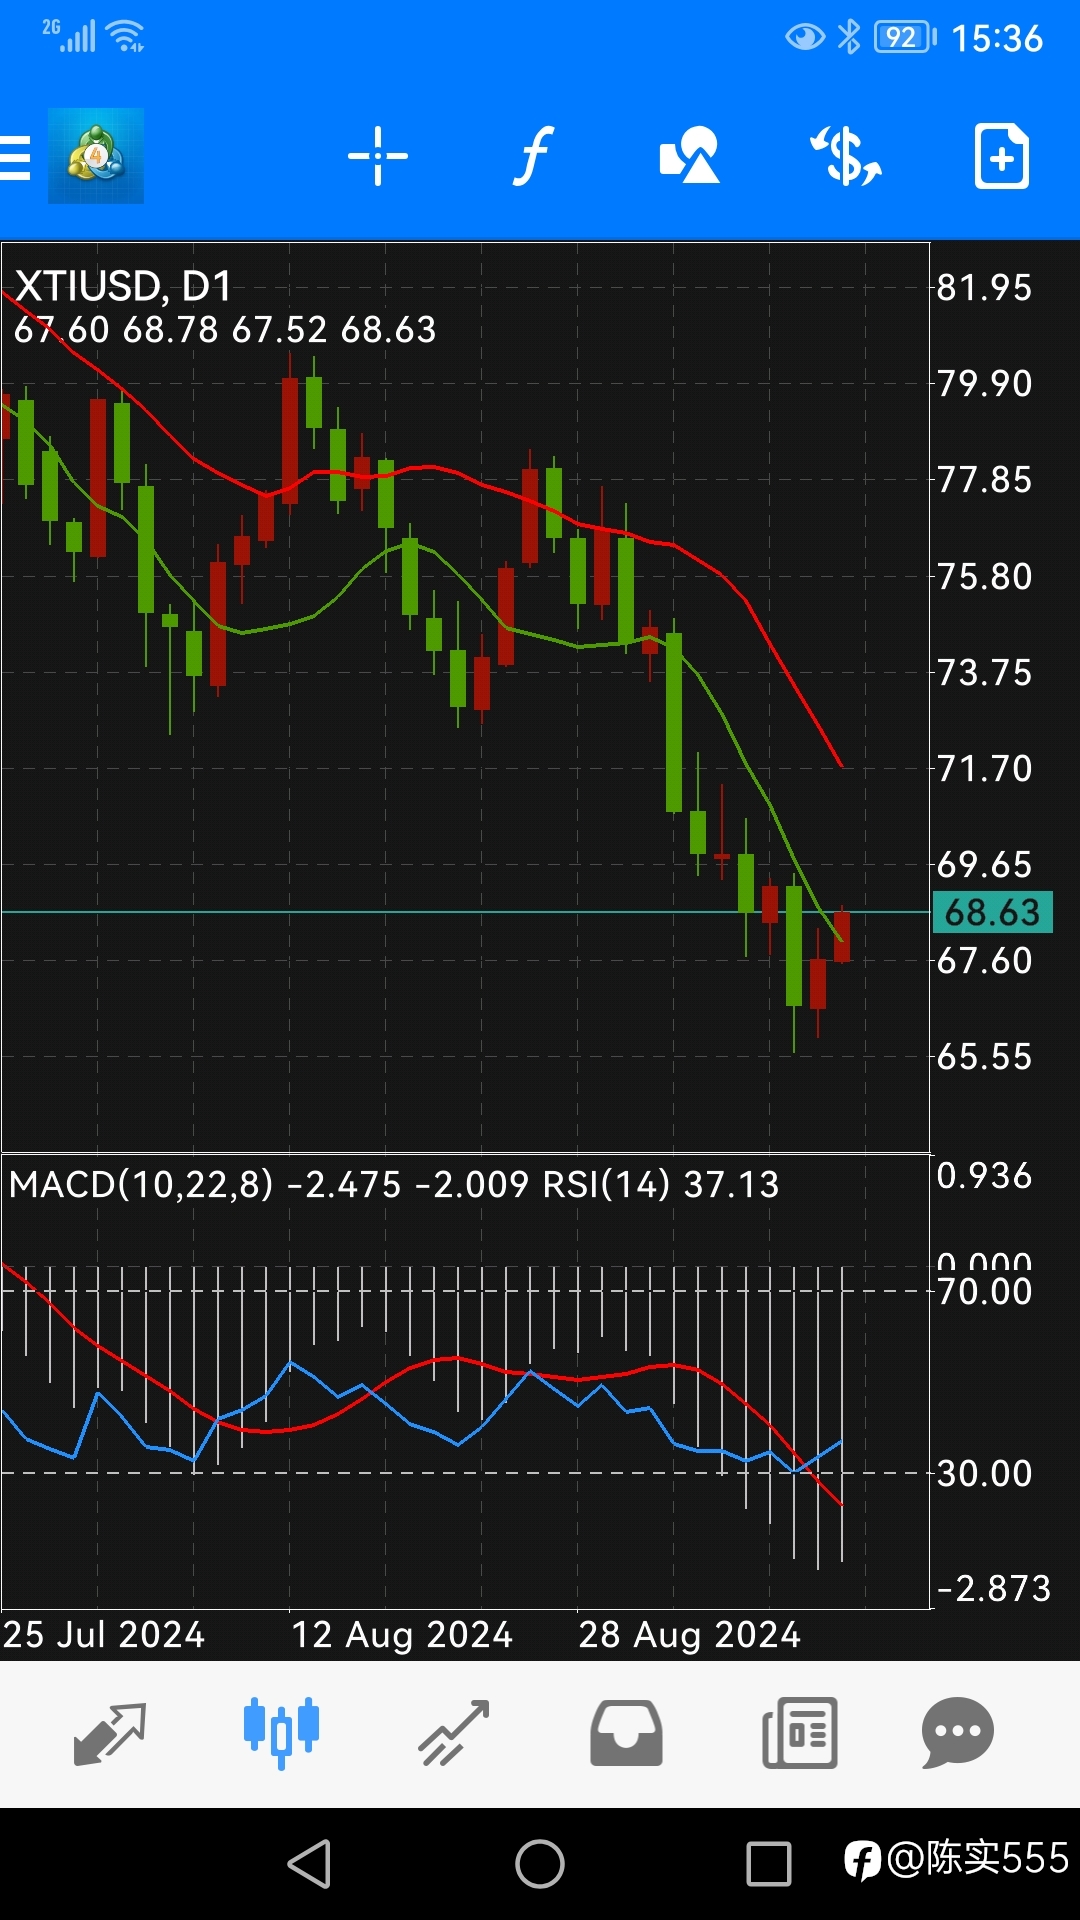The width and height of the screenshot is (1080, 1920).
Task: Tap the -2.873 indicator scale label
Action: [994, 1588]
